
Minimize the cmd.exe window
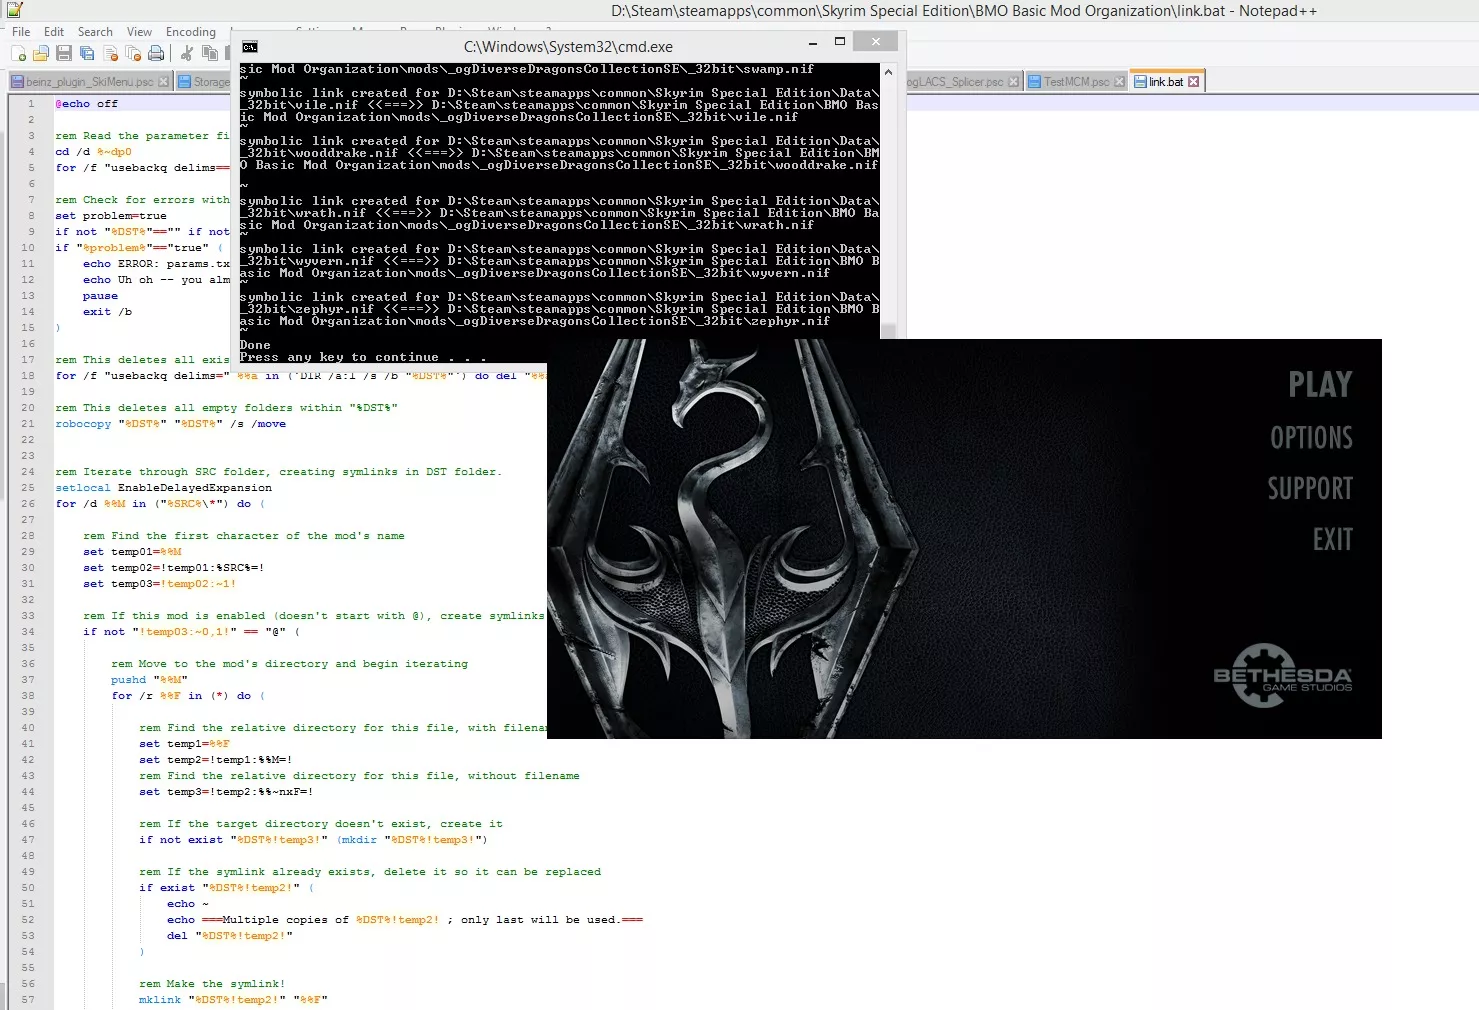pos(813,42)
